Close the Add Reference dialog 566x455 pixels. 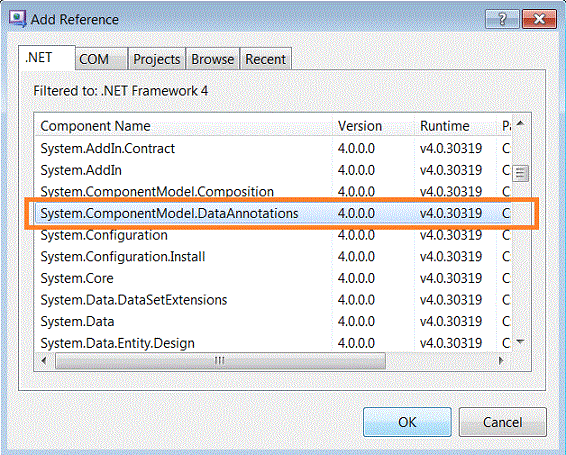coord(539,18)
